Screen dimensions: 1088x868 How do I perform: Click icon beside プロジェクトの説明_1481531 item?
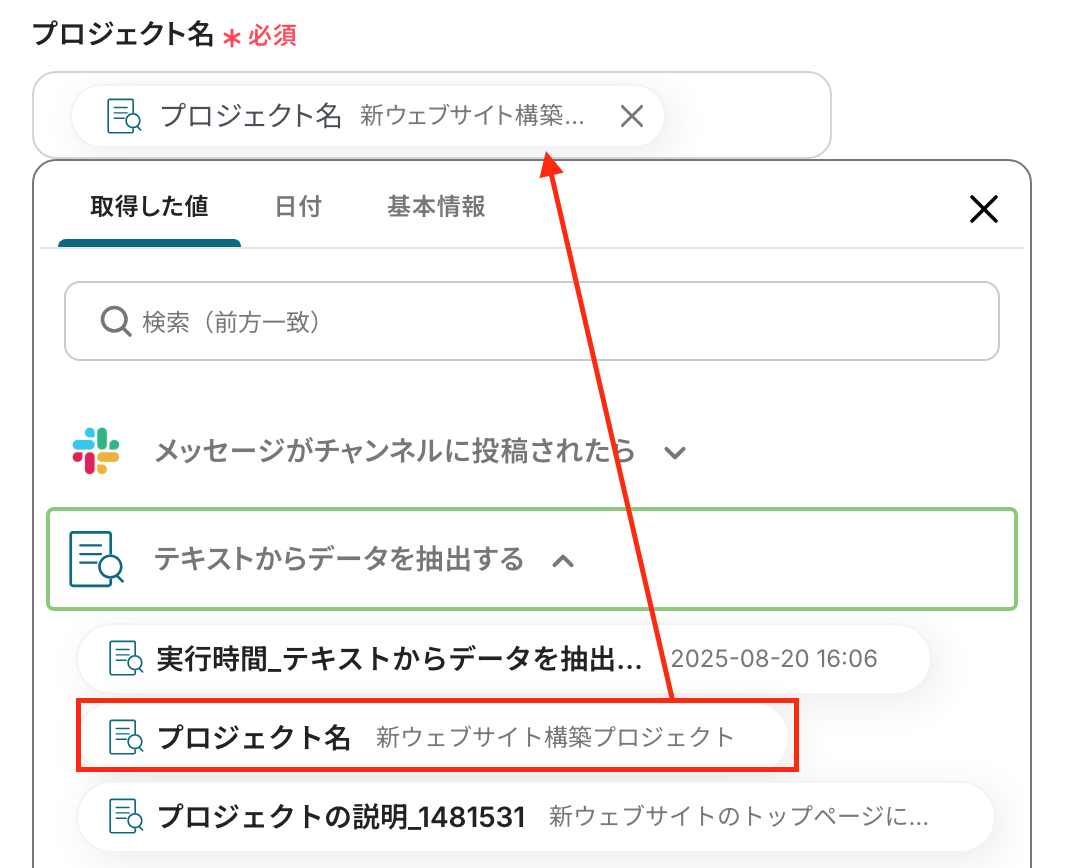click(125, 817)
